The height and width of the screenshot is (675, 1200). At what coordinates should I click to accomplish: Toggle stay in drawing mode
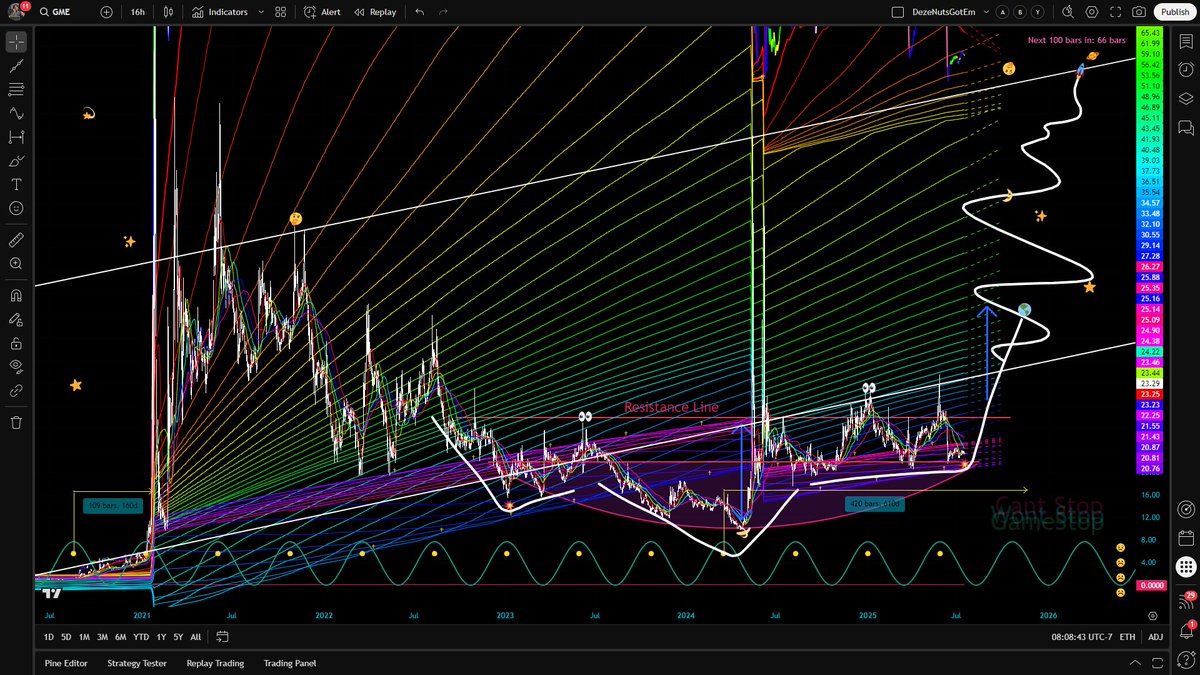point(16,320)
